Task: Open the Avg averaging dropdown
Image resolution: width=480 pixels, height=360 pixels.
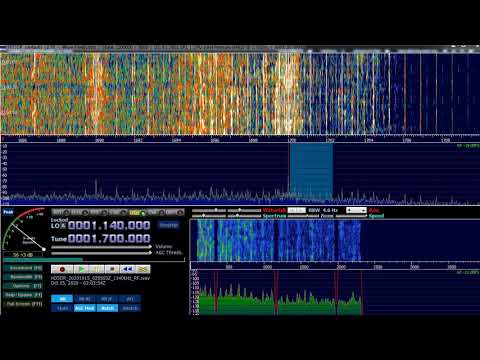Action: [356, 210]
